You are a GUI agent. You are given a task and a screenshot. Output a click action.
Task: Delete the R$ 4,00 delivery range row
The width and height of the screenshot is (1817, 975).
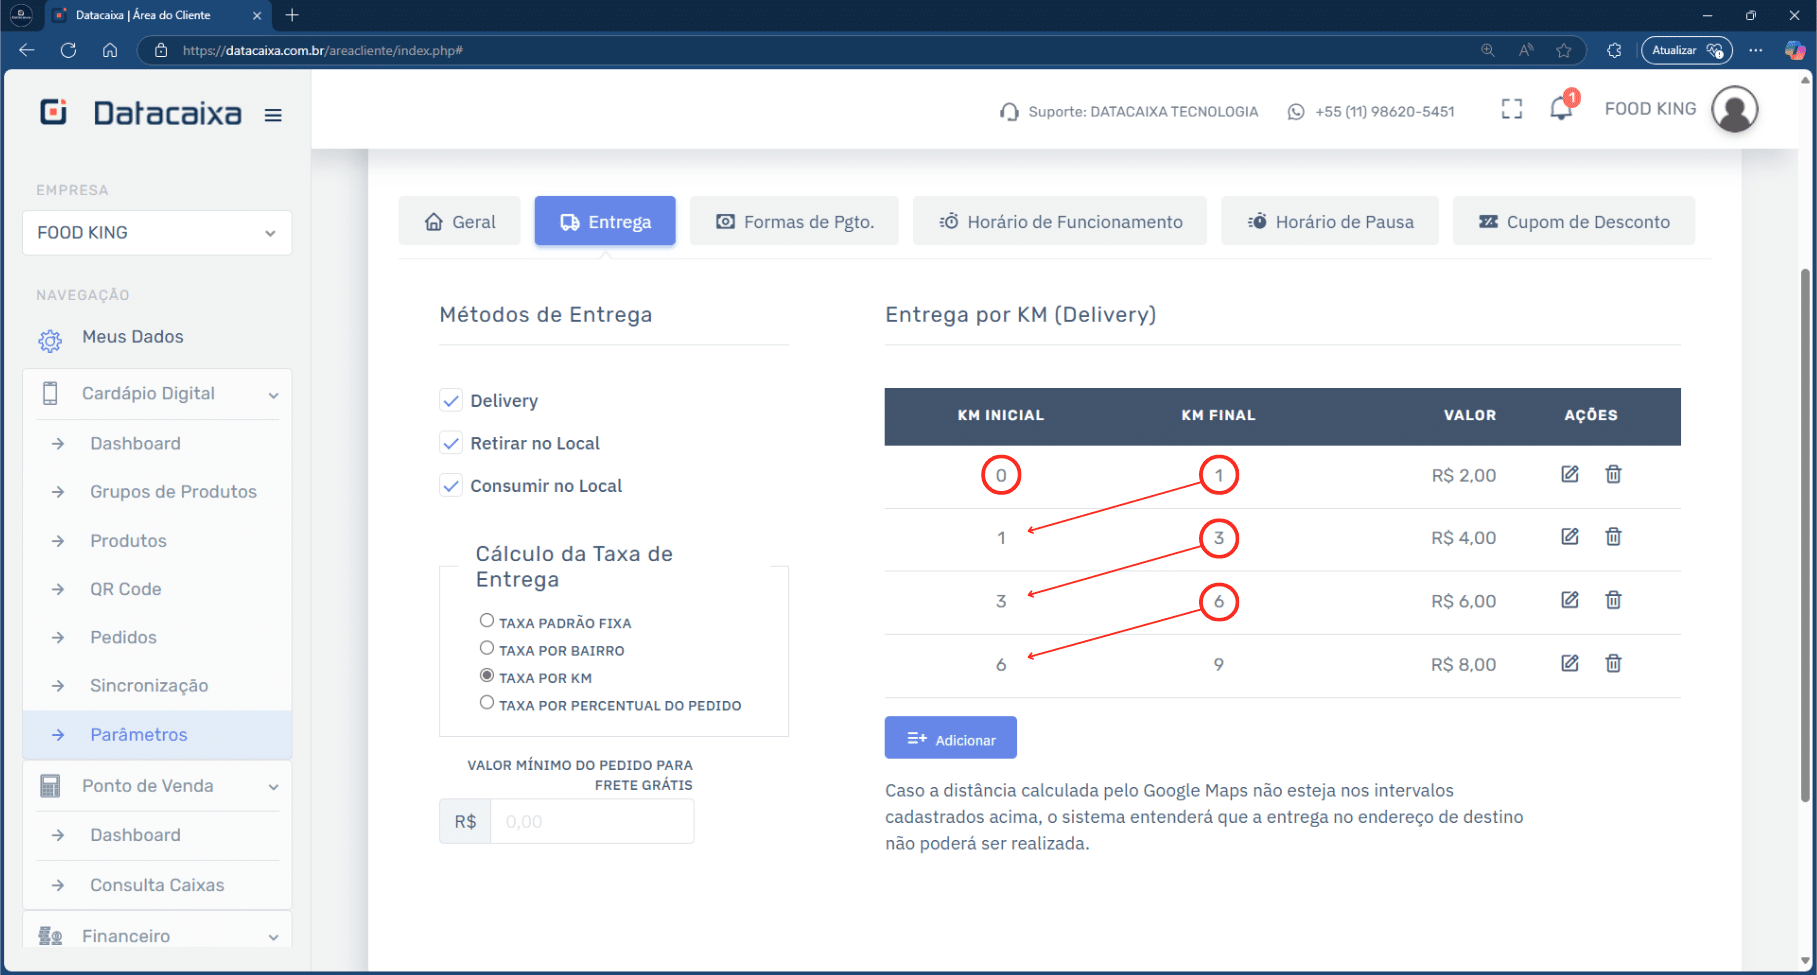pos(1613,537)
